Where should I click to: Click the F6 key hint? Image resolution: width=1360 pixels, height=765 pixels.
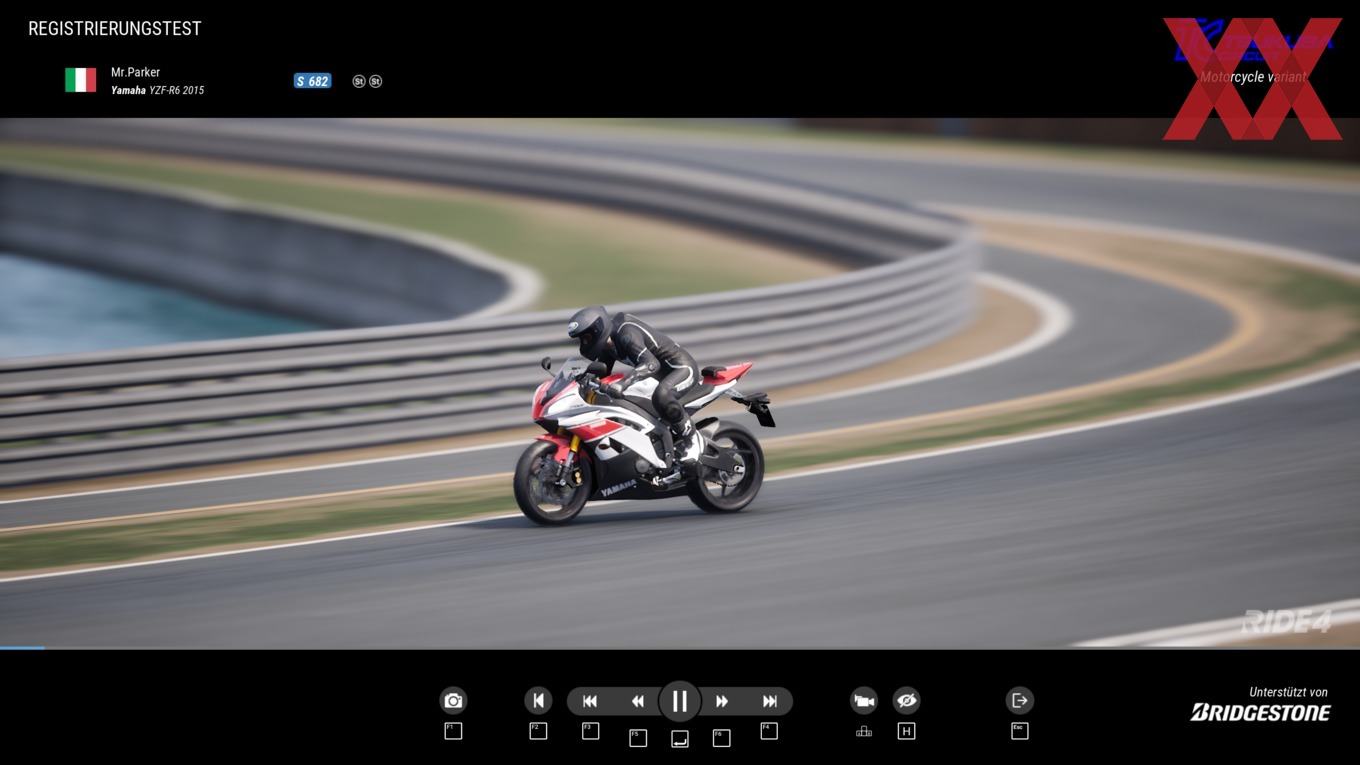tap(721, 738)
